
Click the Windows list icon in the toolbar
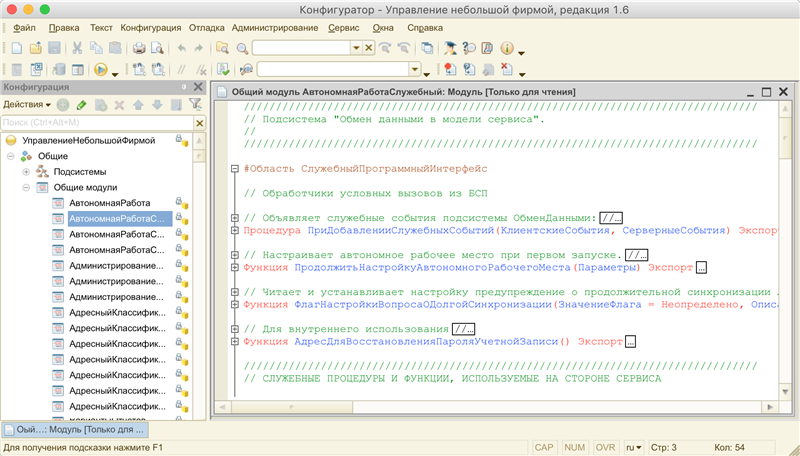point(427,48)
